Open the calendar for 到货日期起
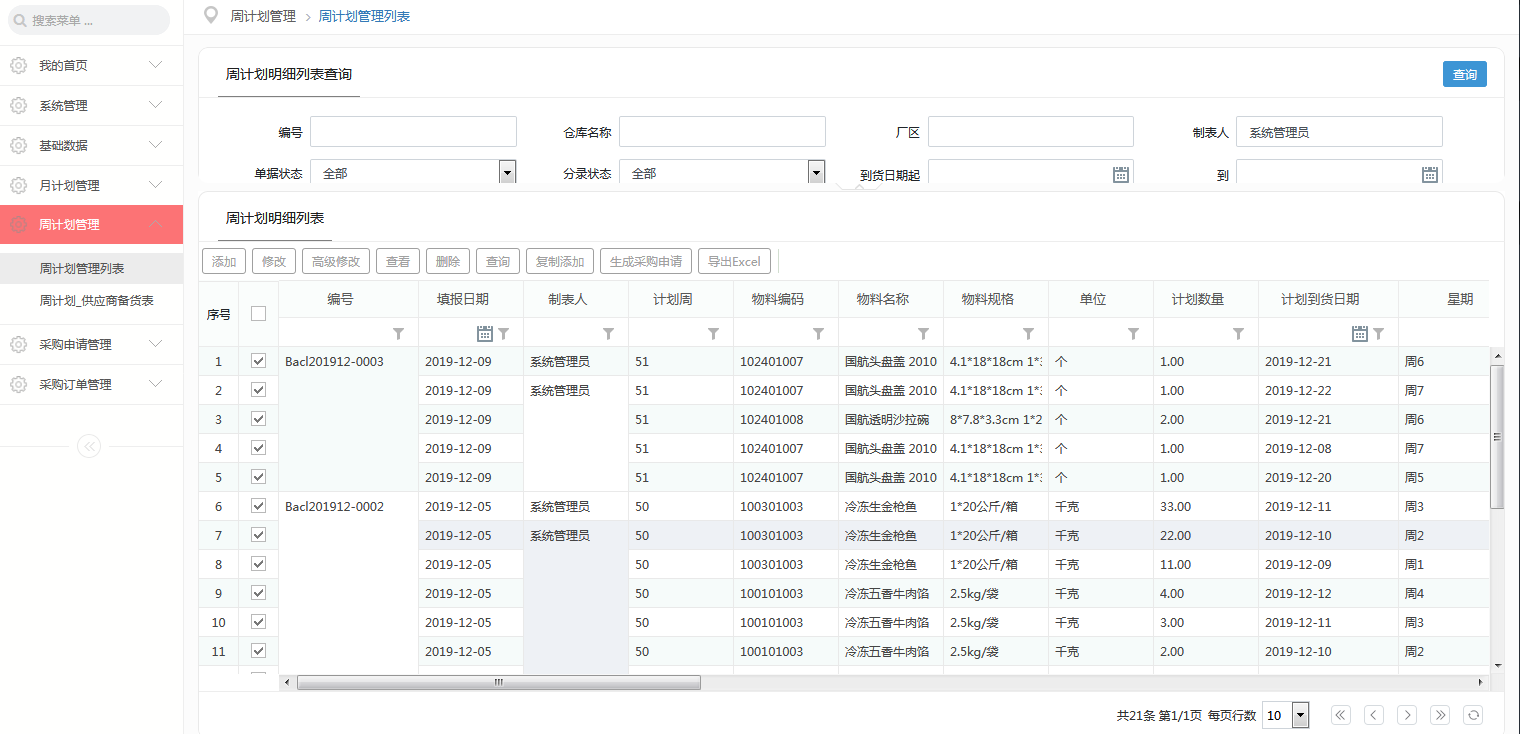Image resolution: width=1520 pixels, height=734 pixels. pyautogui.click(x=1121, y=174)
